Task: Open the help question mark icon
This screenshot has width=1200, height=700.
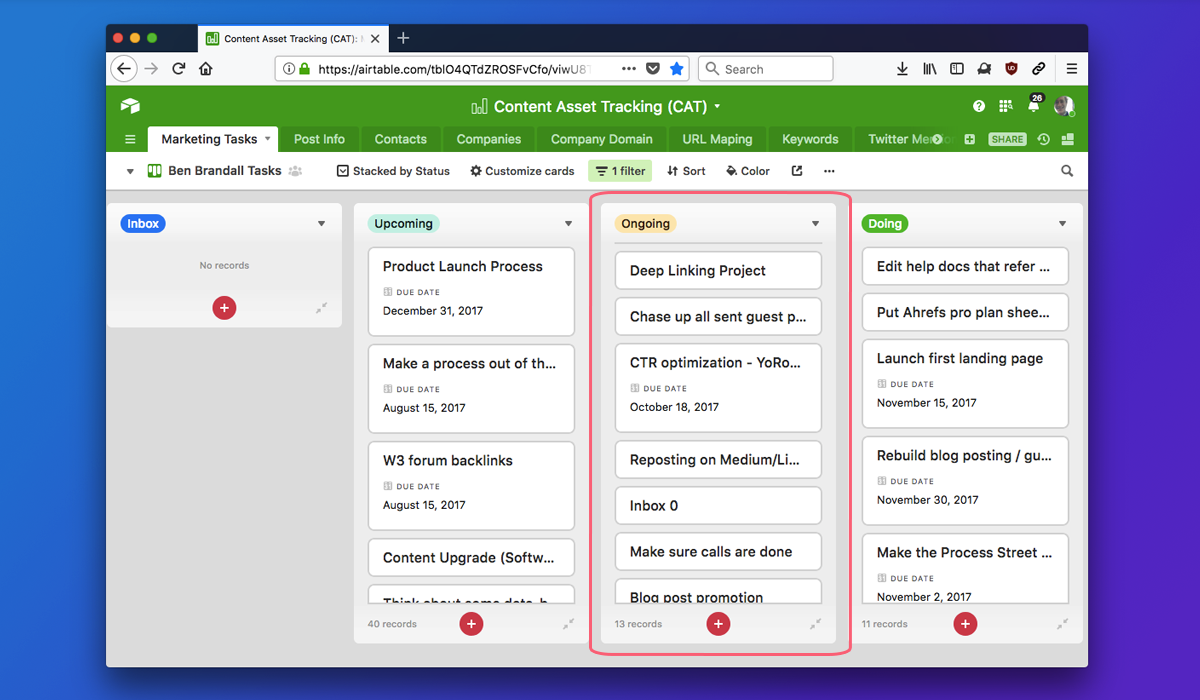Action: 979,106
